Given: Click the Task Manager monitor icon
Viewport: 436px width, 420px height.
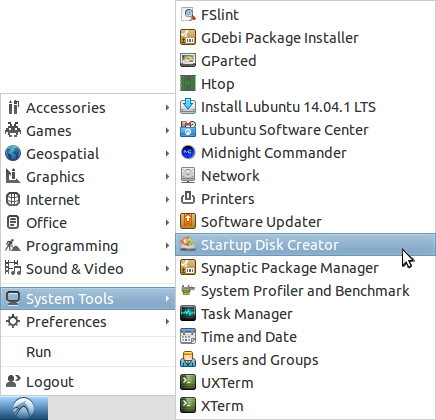Looking at the screenshot, I should [188, 314].
